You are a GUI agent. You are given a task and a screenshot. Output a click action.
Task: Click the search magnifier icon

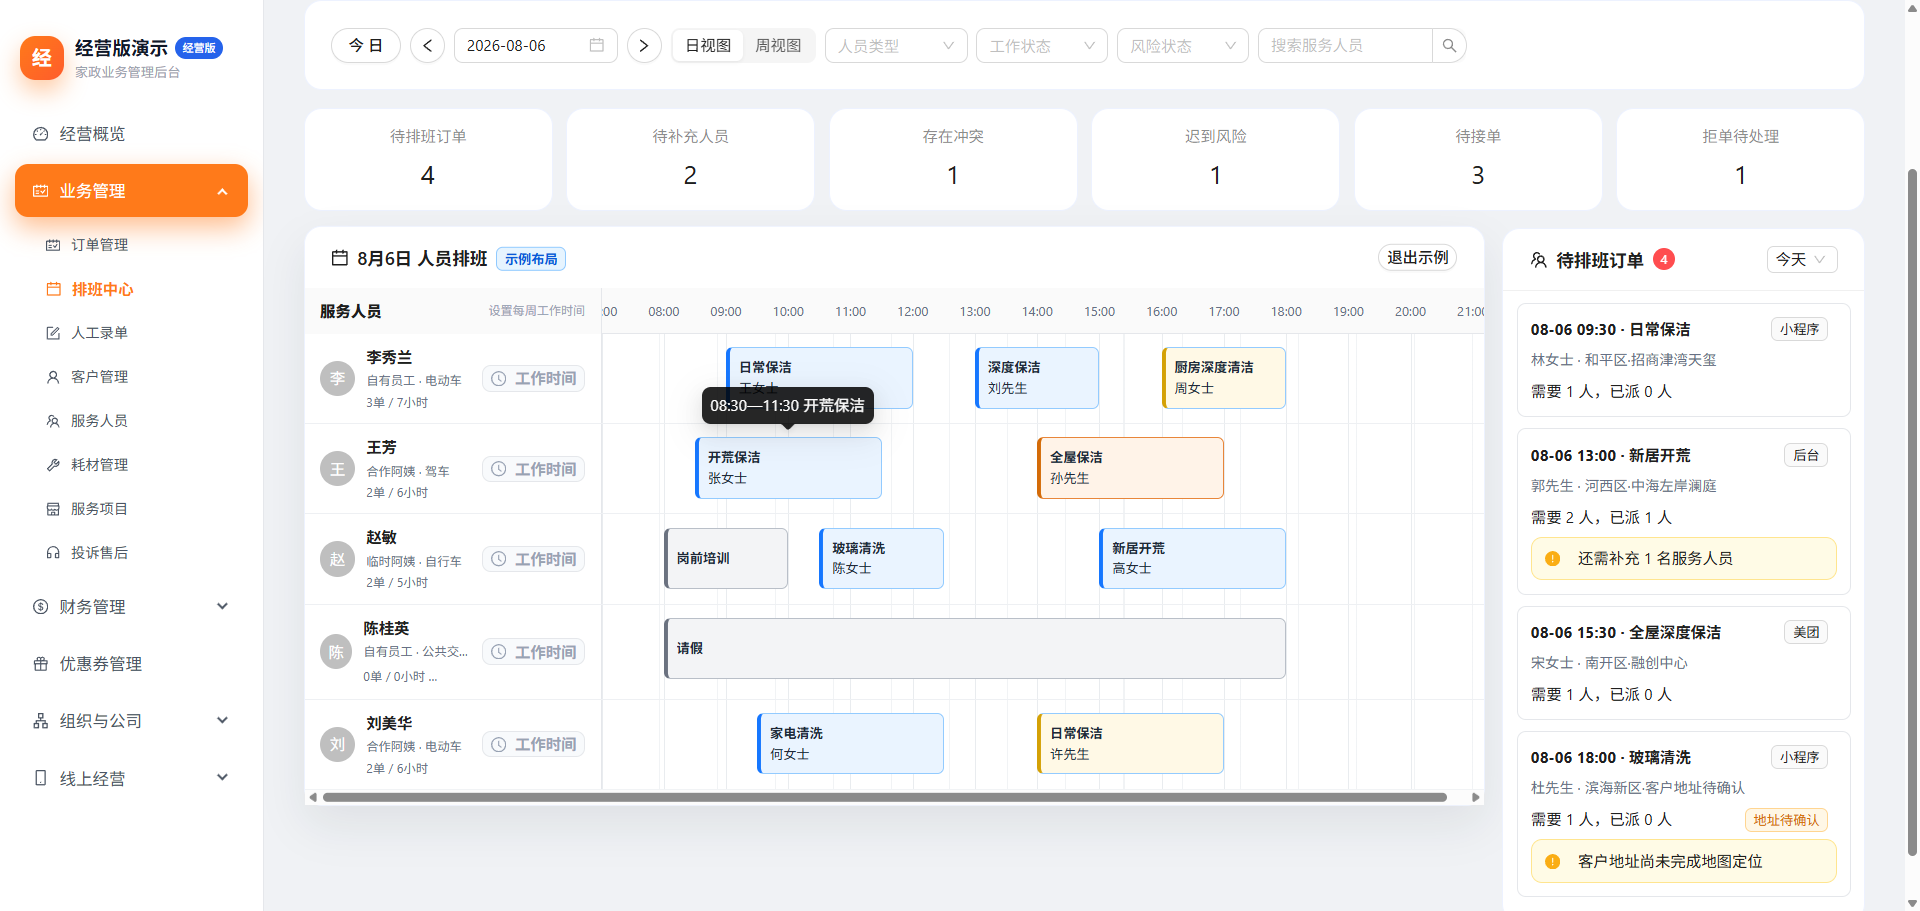pyautogui.click(x=1448, y=46)
